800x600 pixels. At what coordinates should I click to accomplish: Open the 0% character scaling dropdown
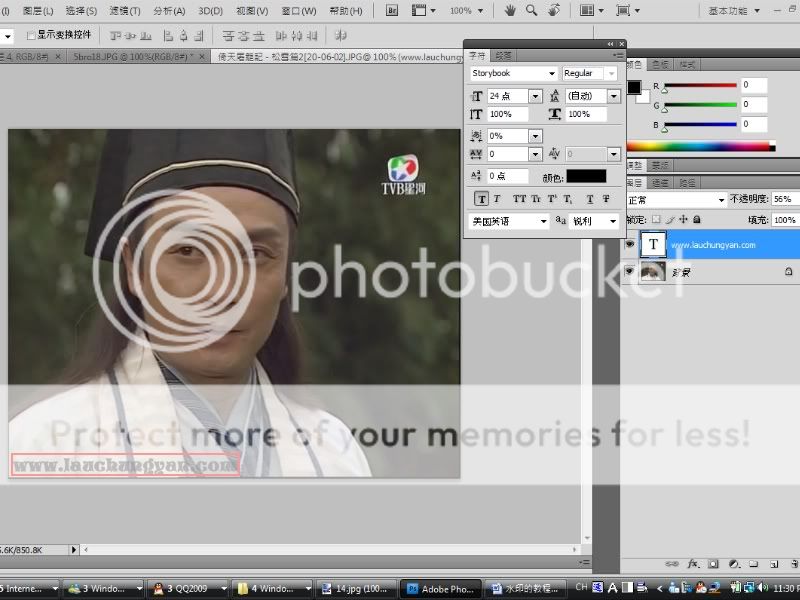click(x=535, y=136)
